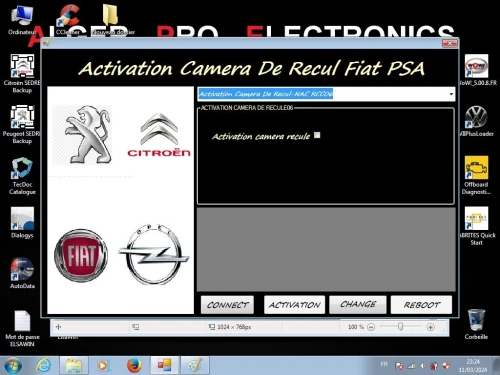Open Citroën SEDRE Backup shortcut
The height and width of the screenshot is (375, 500).
tap(22, 73)
